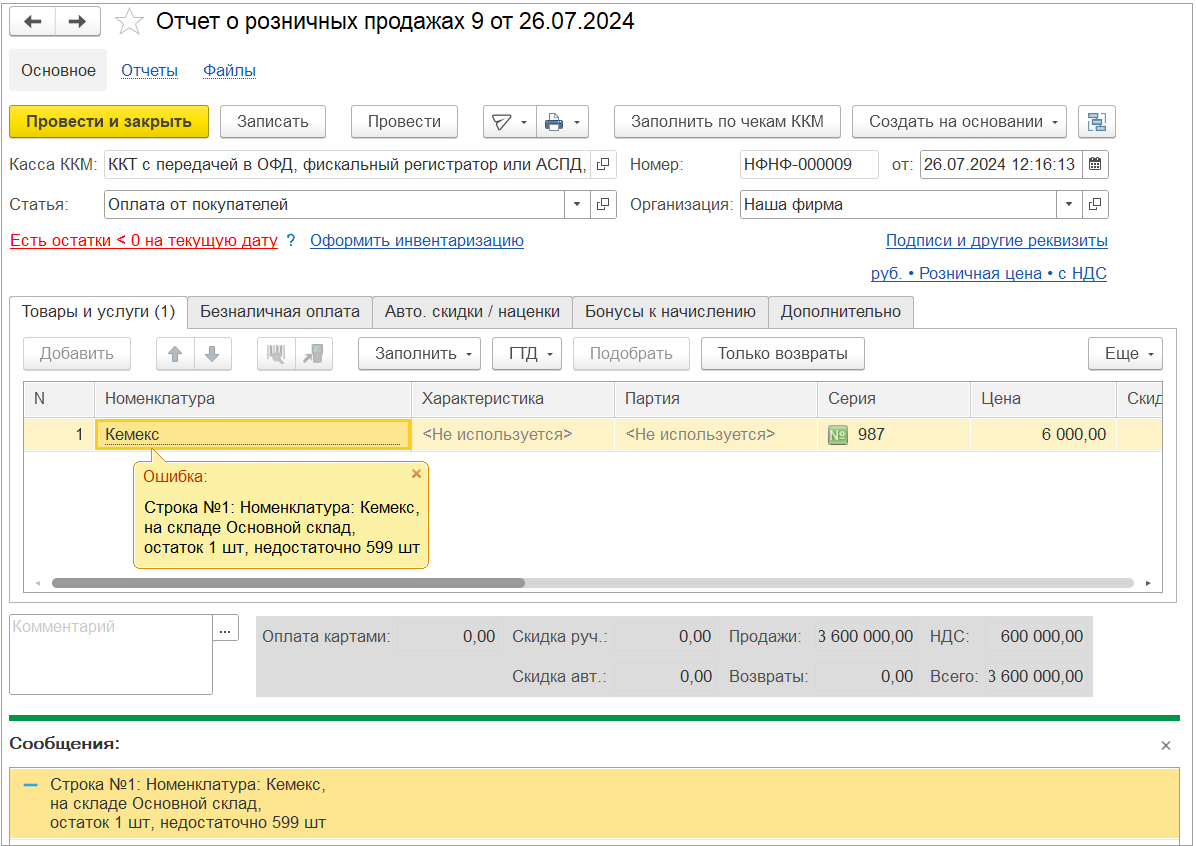Viewport: 1196px width, 846px height.
Task: Open the Создать на основании dropdown
Action: [x=959, y=122]
